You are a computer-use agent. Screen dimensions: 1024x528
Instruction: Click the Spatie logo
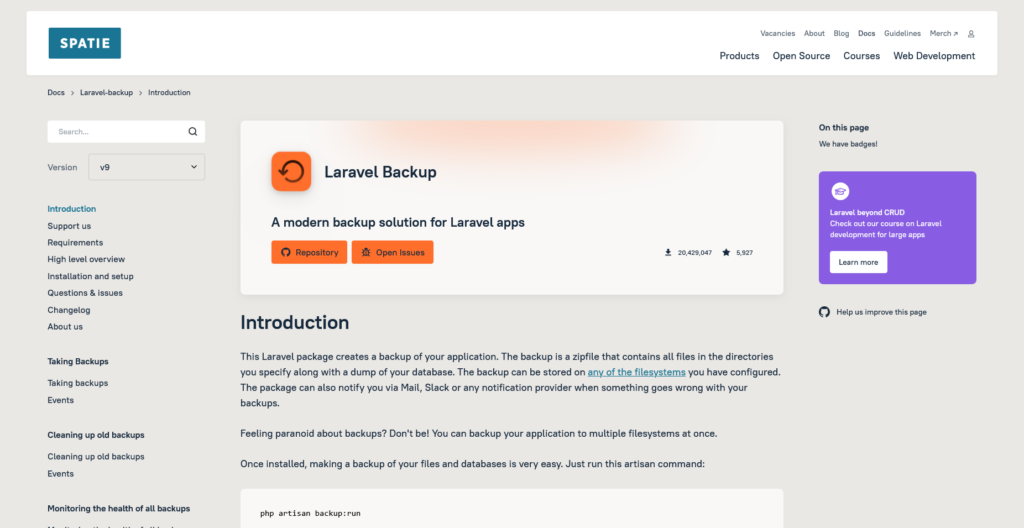point(84,43)
